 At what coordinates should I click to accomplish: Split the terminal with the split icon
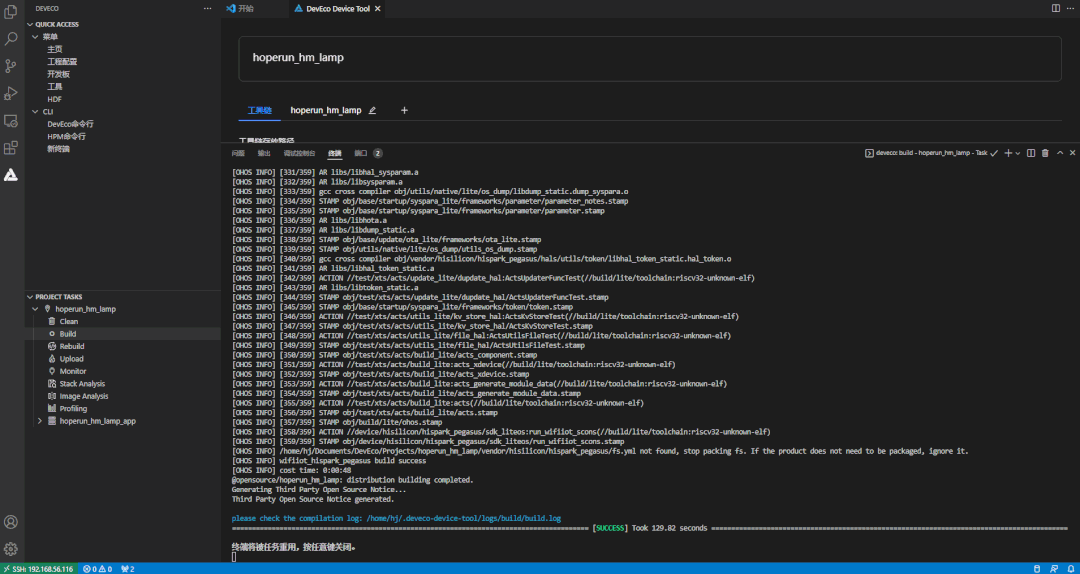(x=1031, y=153)
